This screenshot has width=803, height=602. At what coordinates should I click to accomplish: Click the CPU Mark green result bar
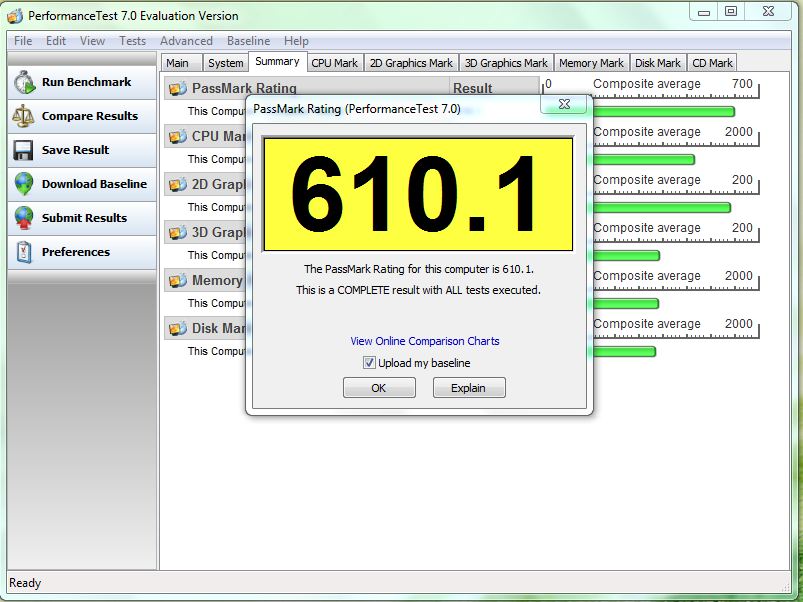[x=644, y=160]
